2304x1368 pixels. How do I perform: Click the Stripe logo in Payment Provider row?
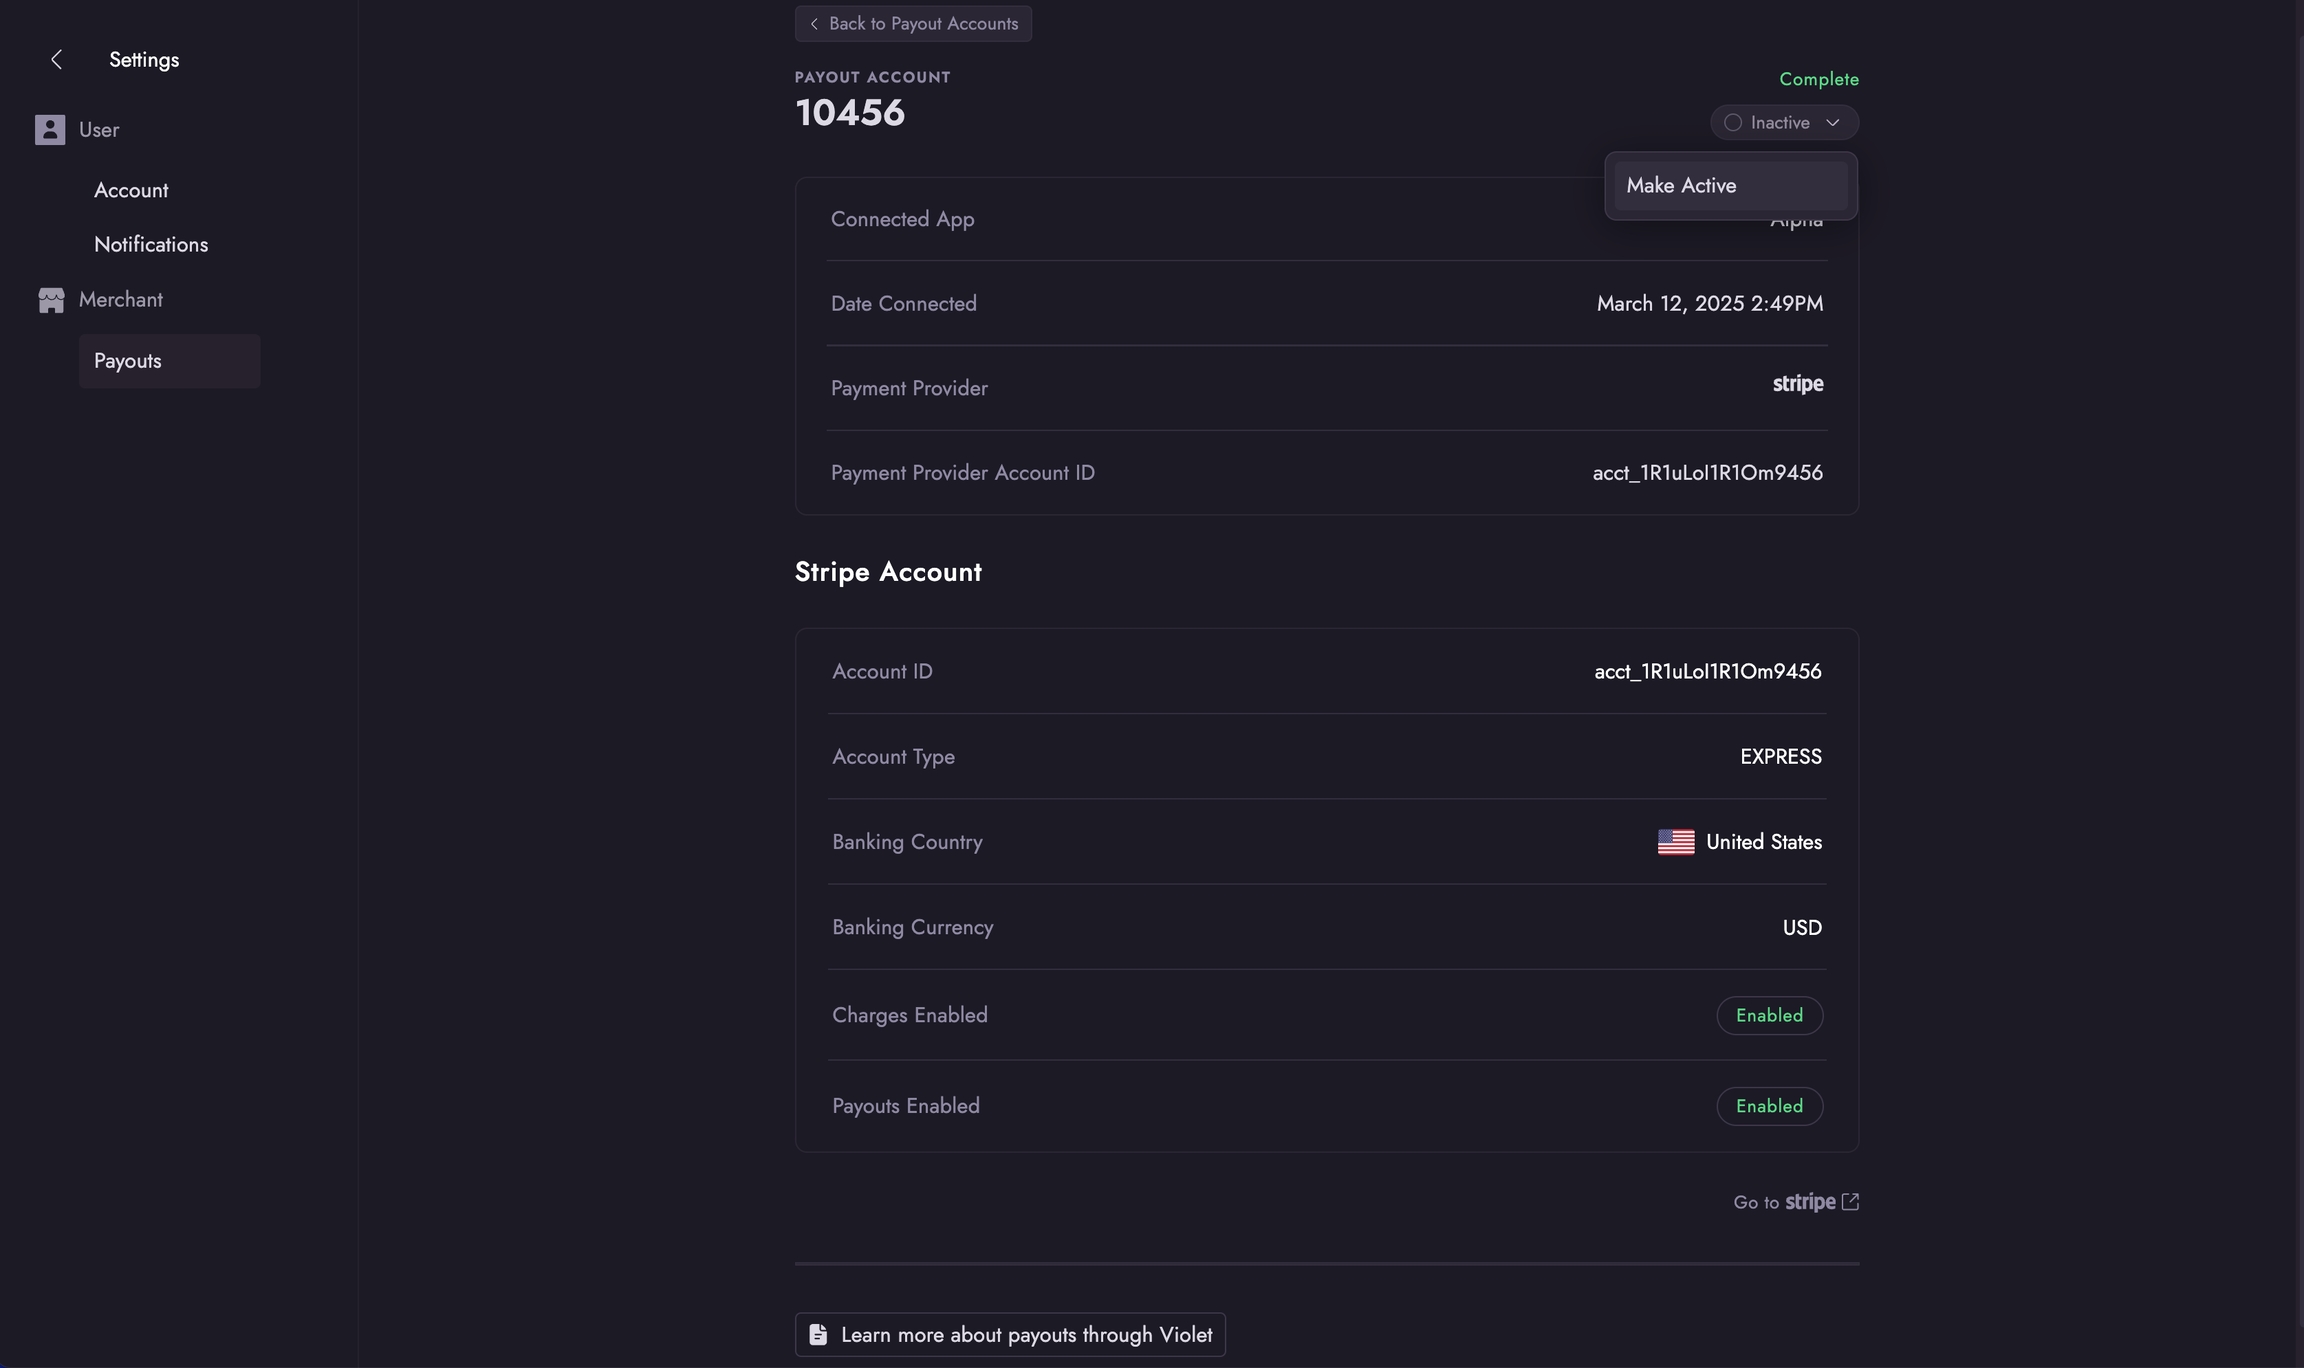(1797, 385)
